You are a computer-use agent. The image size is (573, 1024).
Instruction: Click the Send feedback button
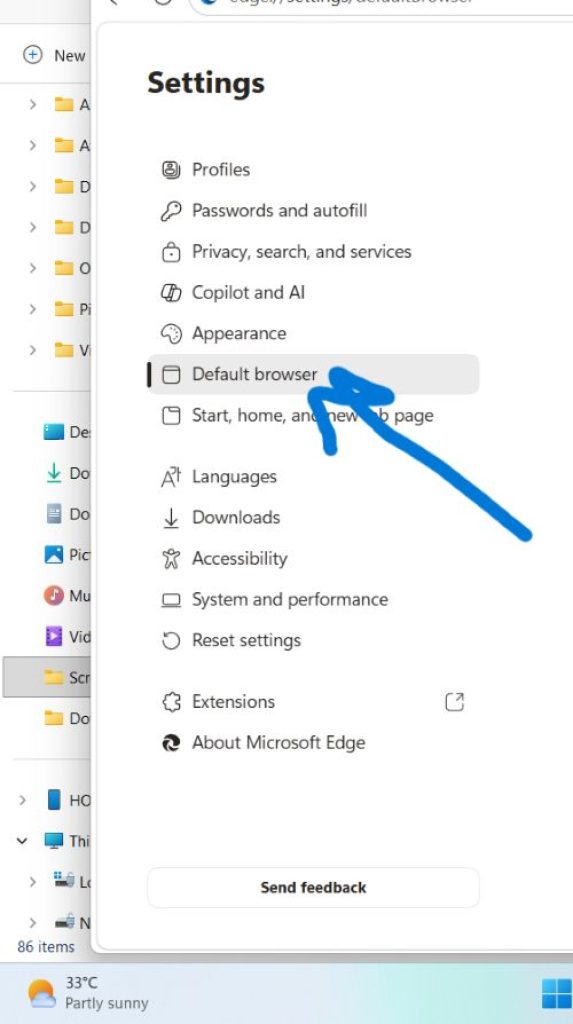[x=313, y=888]
